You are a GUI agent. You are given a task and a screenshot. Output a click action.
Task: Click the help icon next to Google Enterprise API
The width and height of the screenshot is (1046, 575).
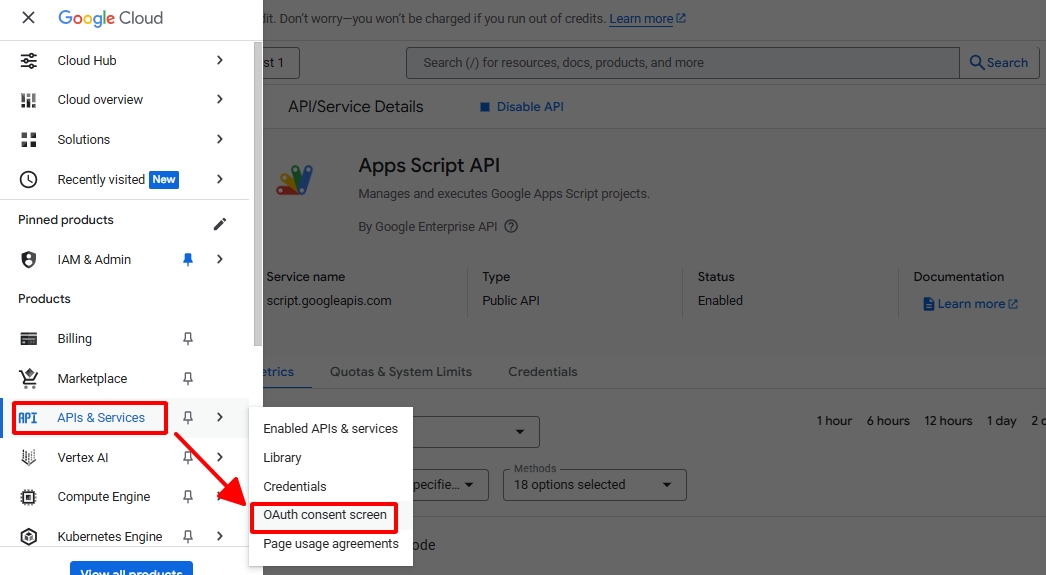511,226
